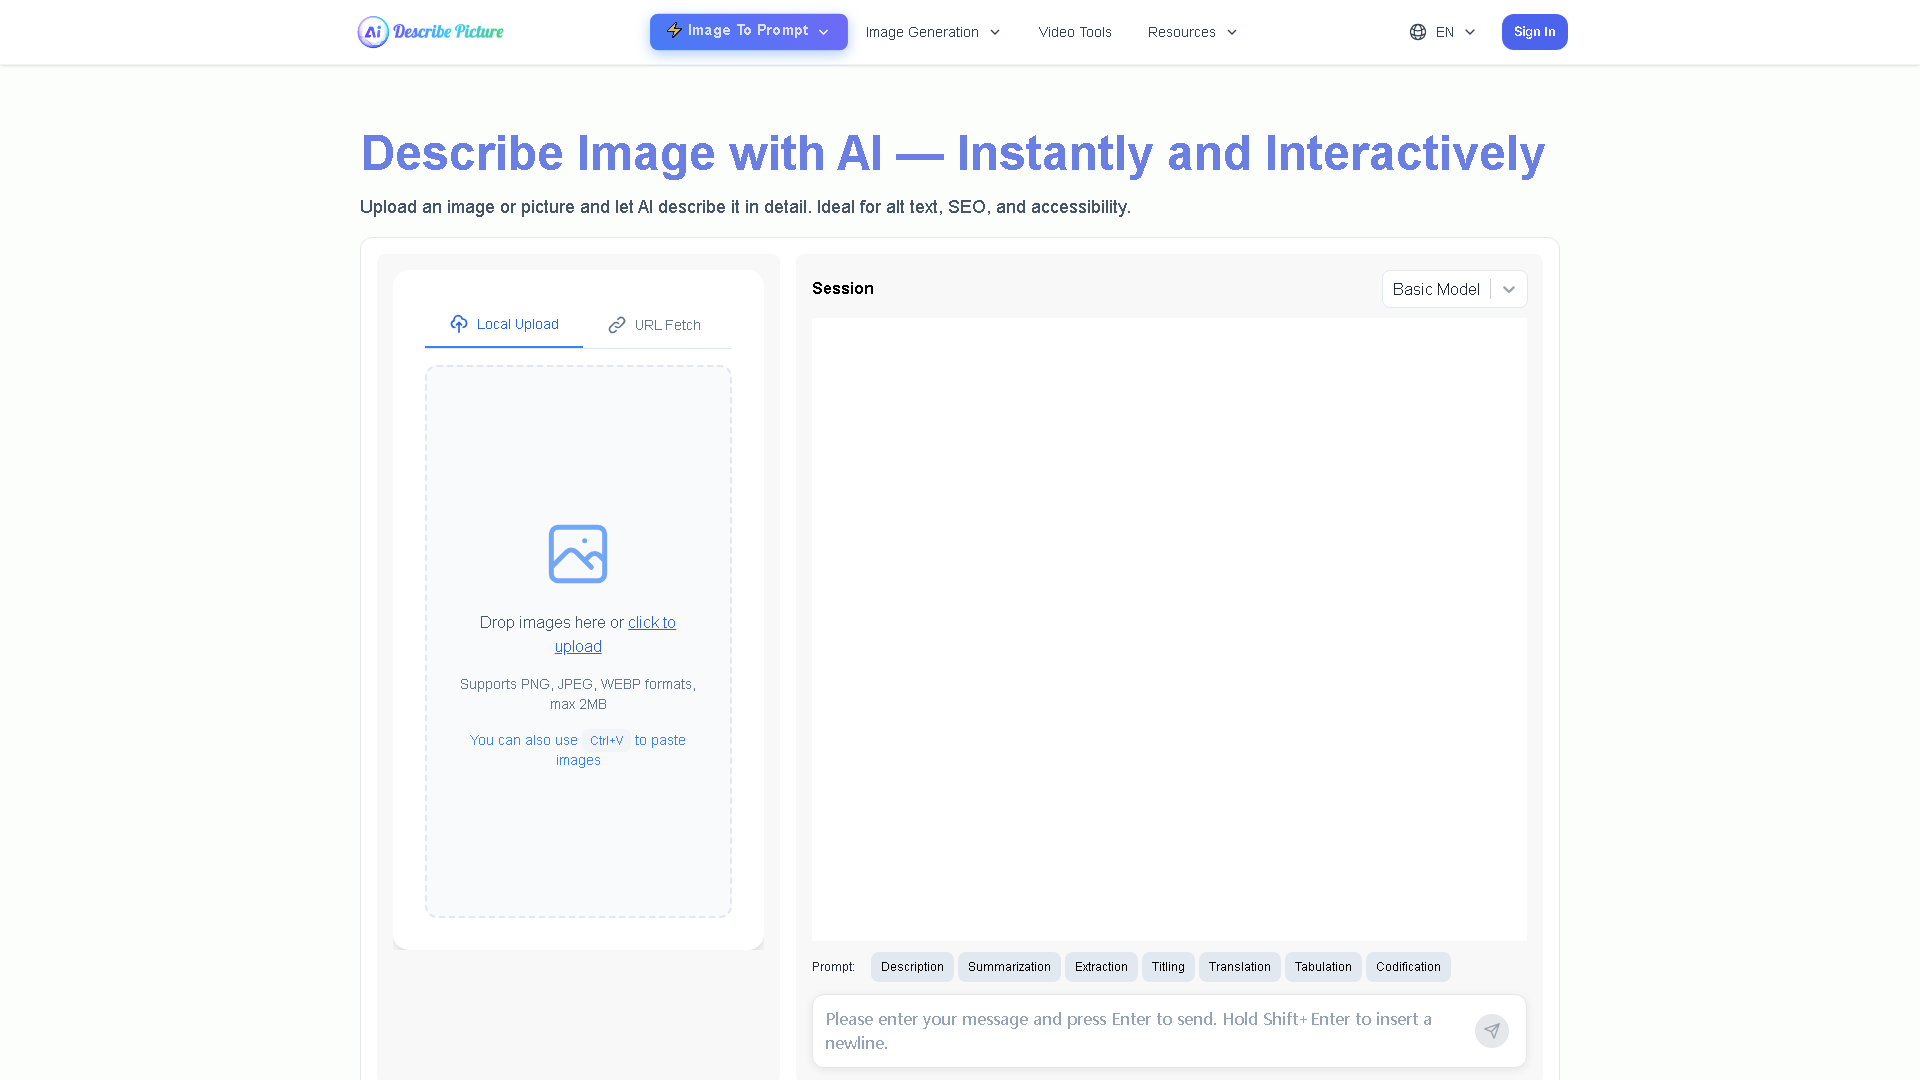Expand the Image Generation menu
The width and height of the screenshot is (1920, 1080).
[x=931, y=31]
